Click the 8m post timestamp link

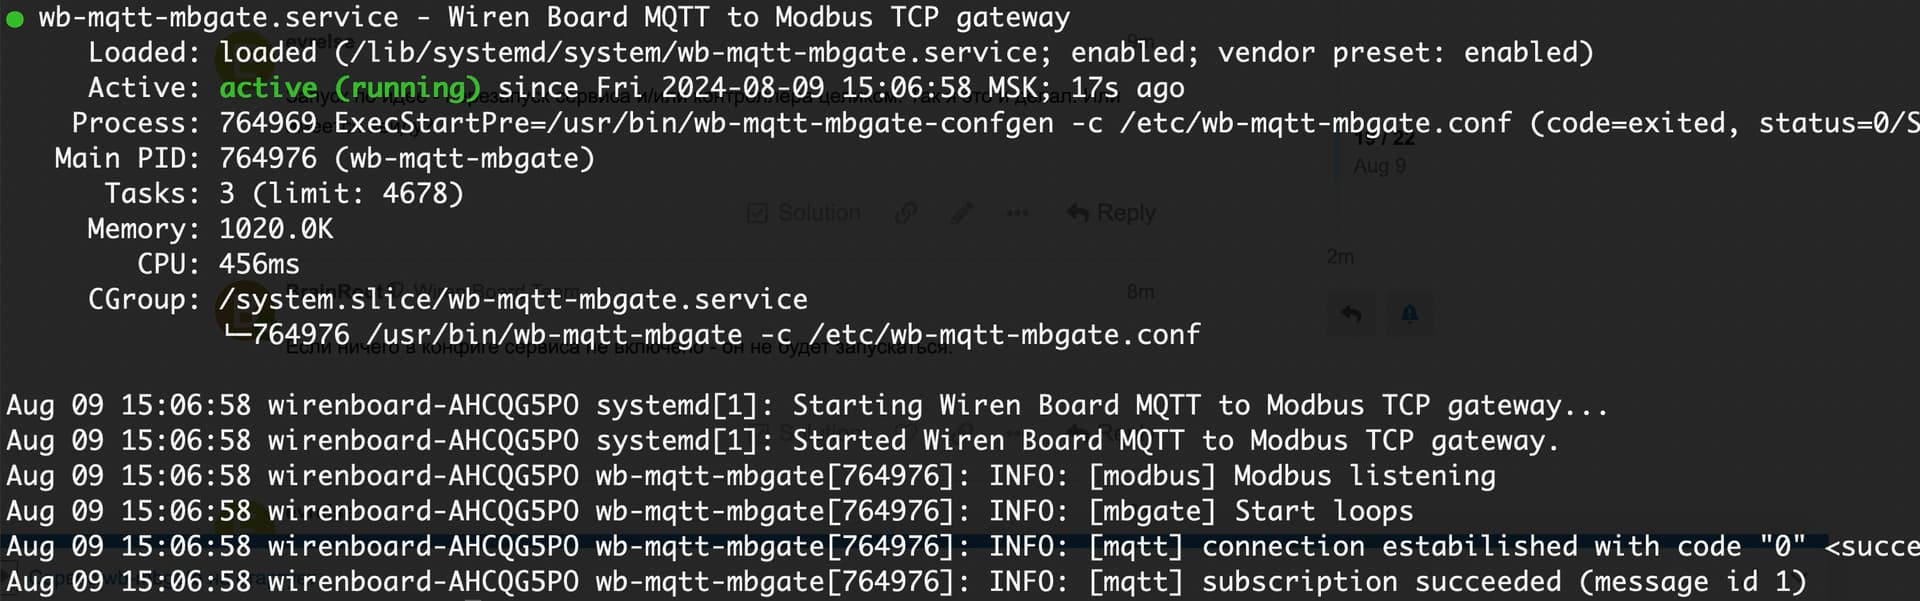[x=1140, y=292]
